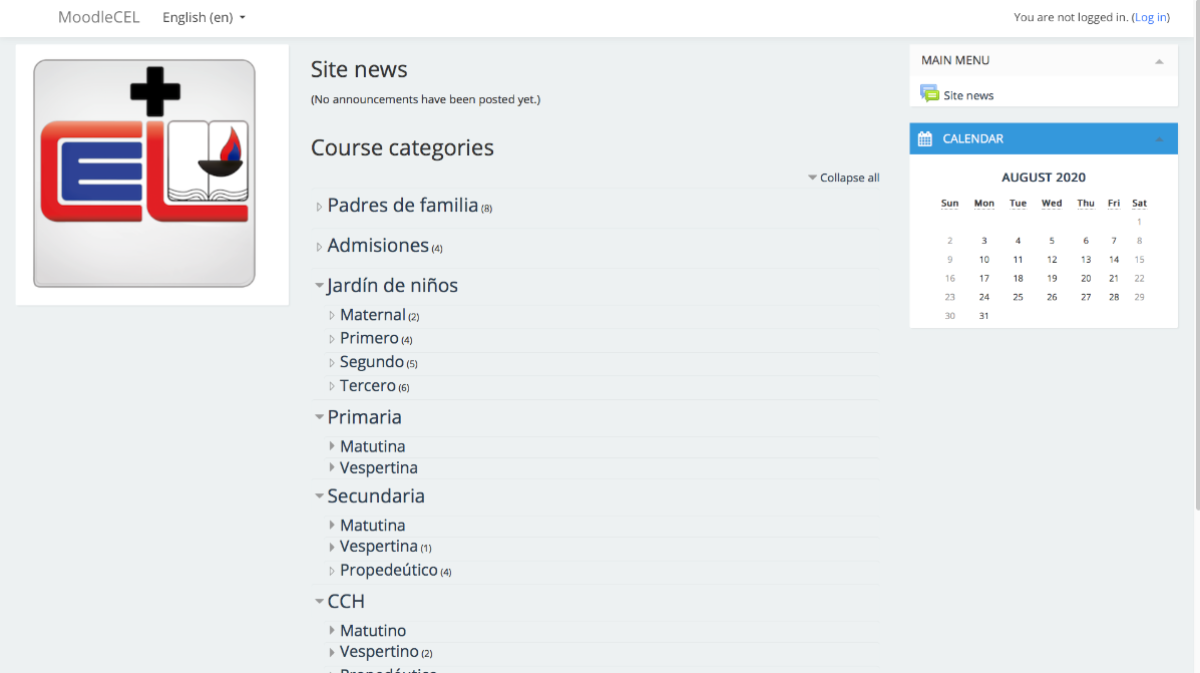Click the calendar icon in Calendar block header
The height and width of the screenshot is (673, 1200).
(x=925, y=139)
